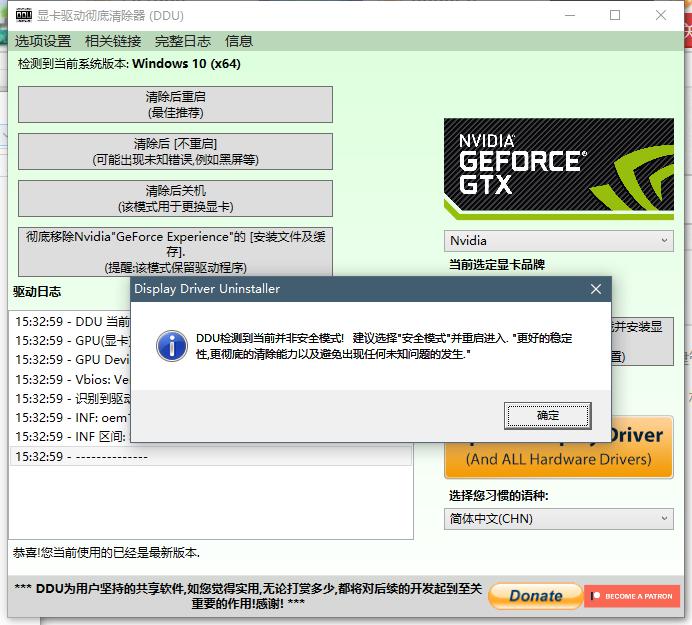The image size is (692, 625).
Task: Click 清除后重启 (最佳推荐) button
Action: pos(175,105)
